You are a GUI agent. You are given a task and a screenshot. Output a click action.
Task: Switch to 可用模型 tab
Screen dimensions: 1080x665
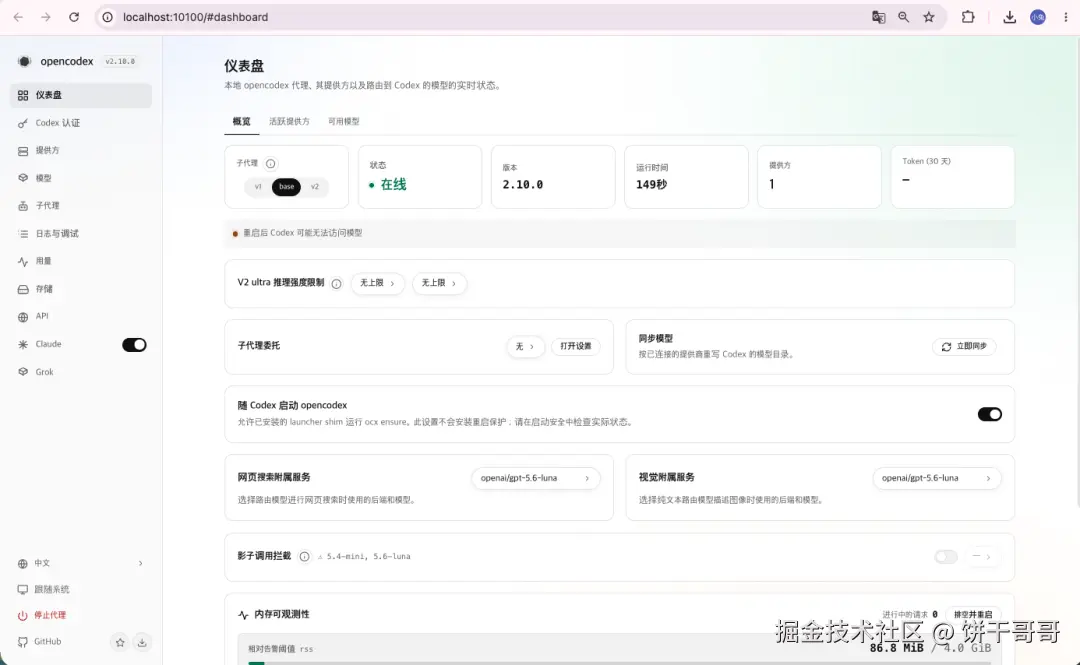click(344, 121)
